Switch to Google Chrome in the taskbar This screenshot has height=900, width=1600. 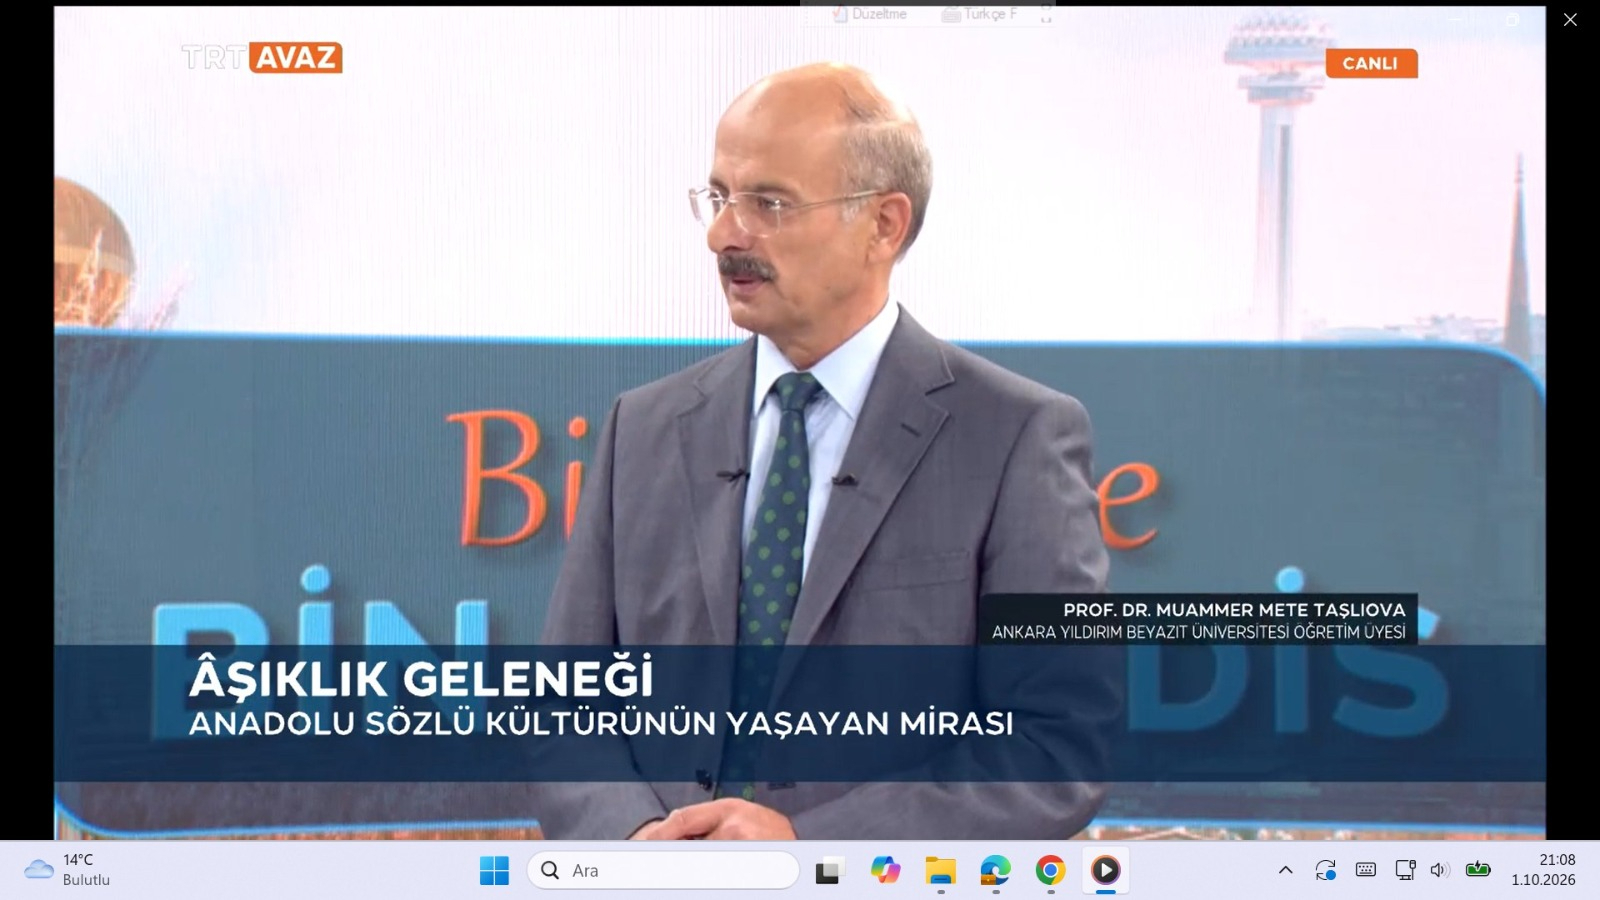pyautogui.click(x=1050, y=870)
